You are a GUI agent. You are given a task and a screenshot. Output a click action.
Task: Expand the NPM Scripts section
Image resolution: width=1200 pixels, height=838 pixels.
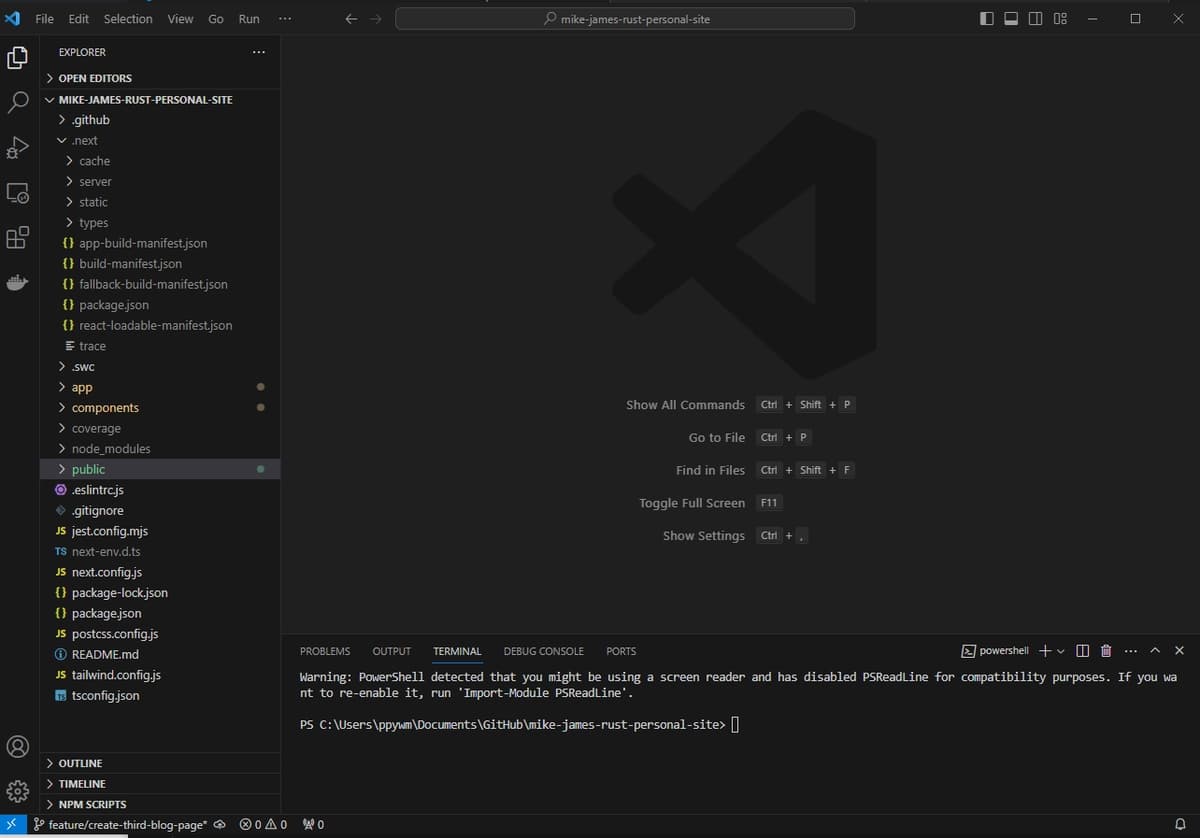click(160, 804)
